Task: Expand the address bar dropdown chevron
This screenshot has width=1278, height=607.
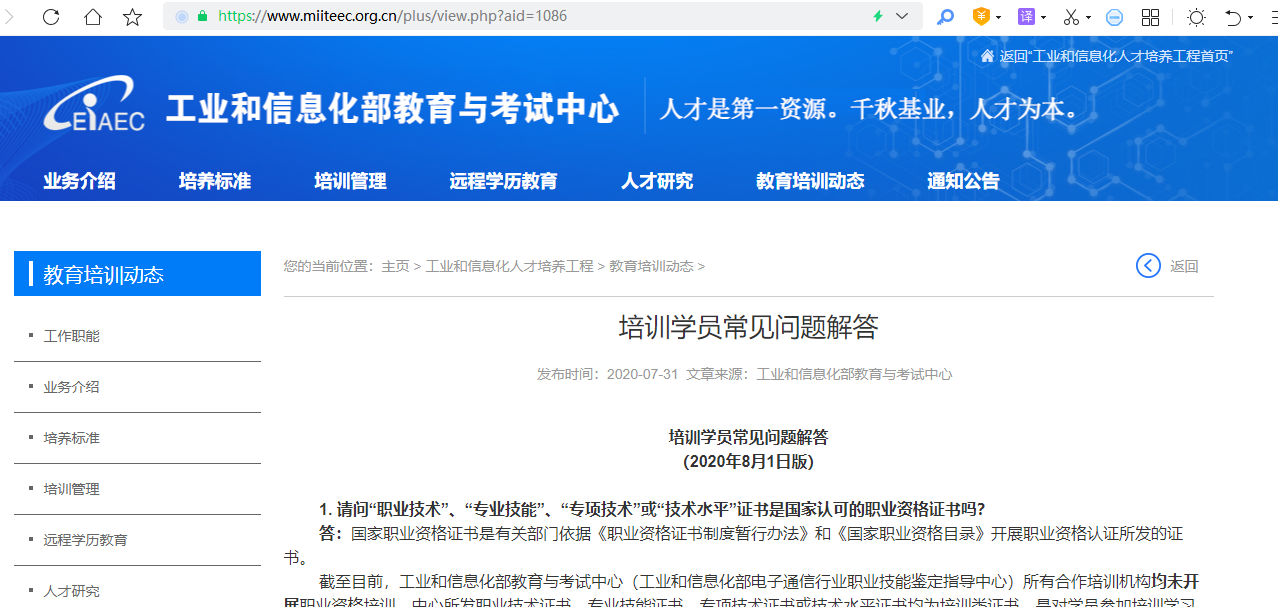Action: [902, 17]
